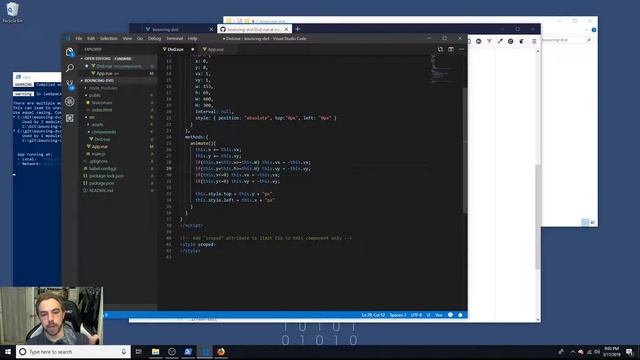
Task: Open the Debug menu
Action: click(x=155, y=38)
